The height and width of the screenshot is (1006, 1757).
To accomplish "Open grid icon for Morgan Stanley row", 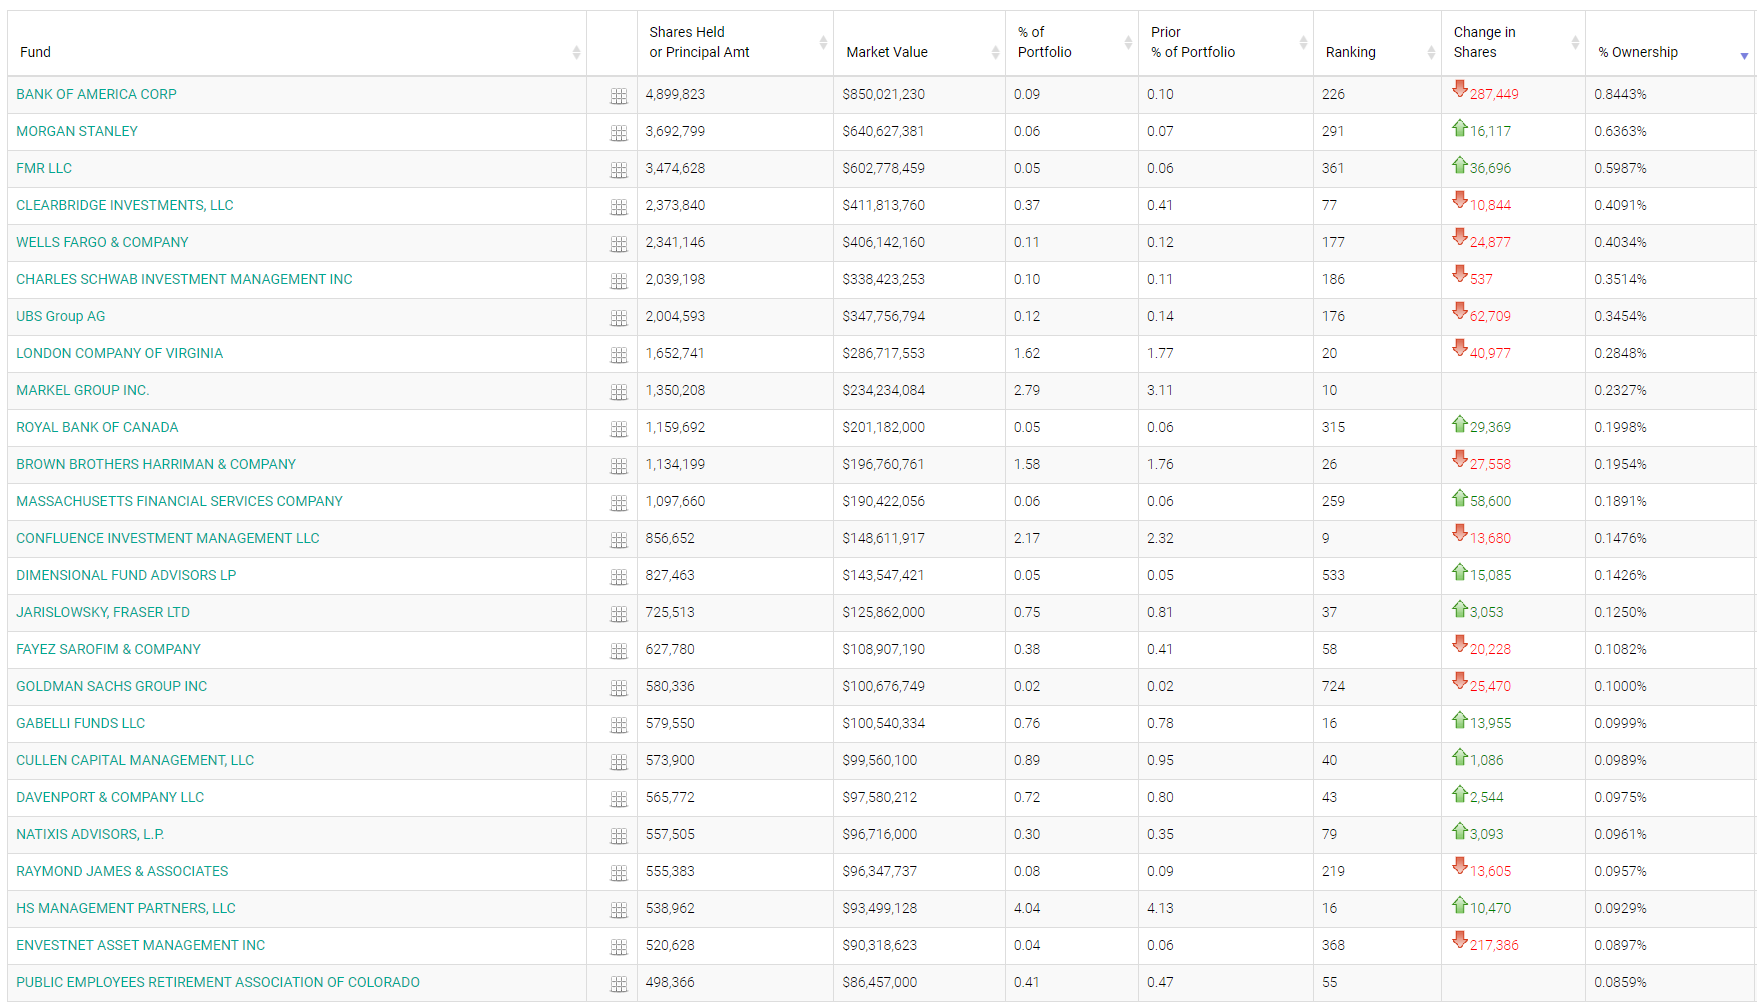I will pos(619,133).
